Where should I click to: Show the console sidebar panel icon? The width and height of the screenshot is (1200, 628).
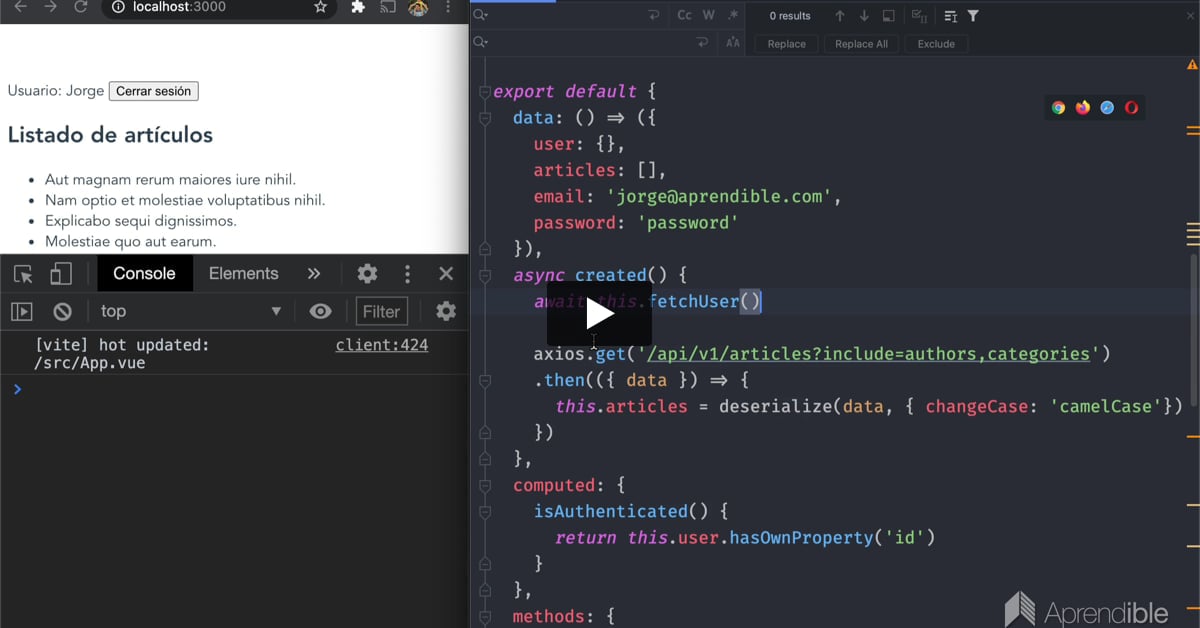click(x=22, y=312)
